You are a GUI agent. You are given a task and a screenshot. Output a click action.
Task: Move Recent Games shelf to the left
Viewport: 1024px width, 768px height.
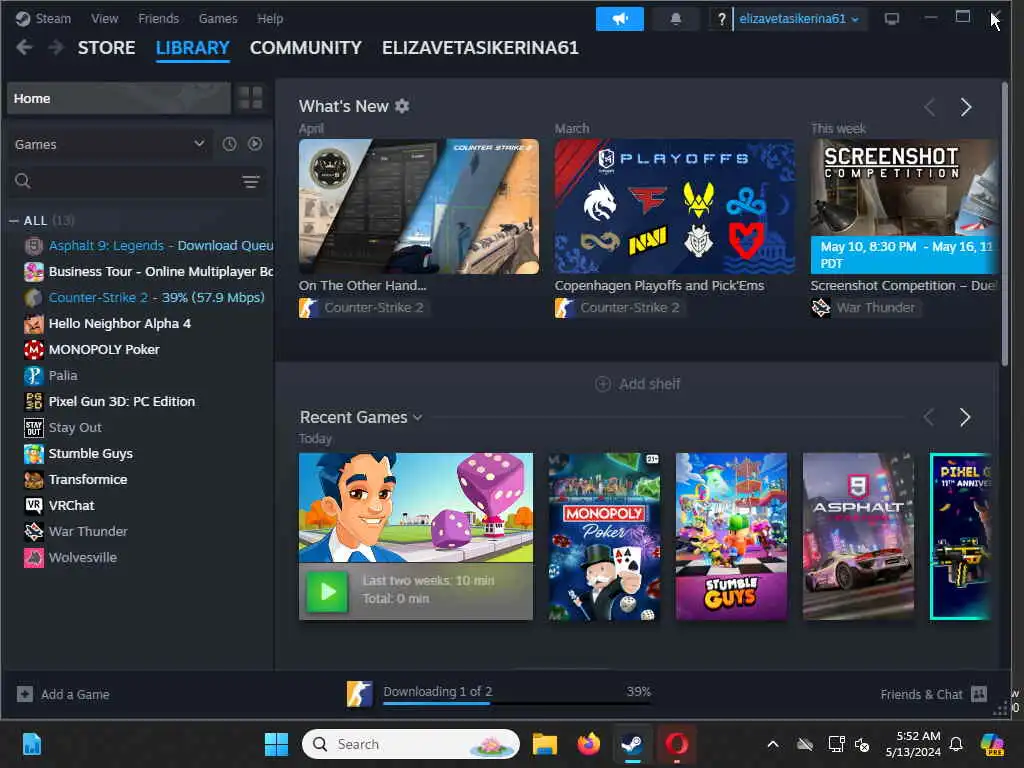click(929, 417)
